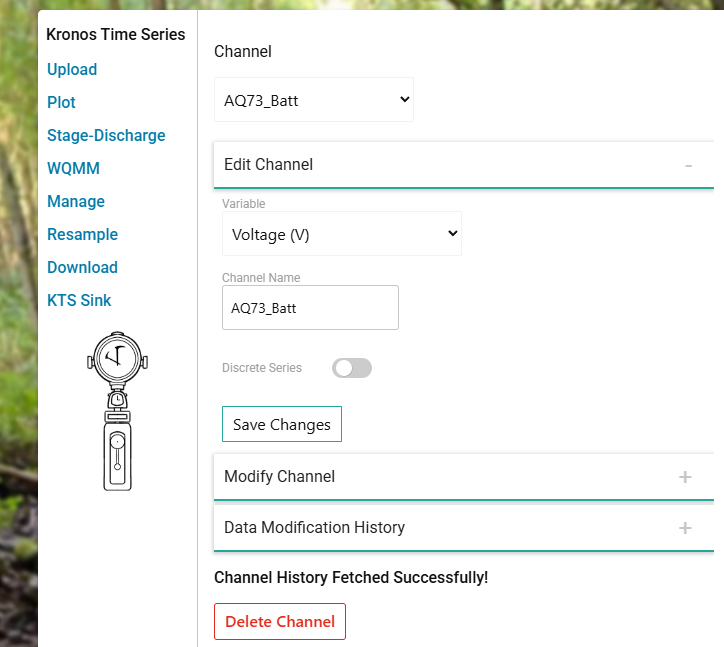Collapse Edit Channel with the minus icon
The width and height of the screenshot is (724, 647).
click(688, 165)
